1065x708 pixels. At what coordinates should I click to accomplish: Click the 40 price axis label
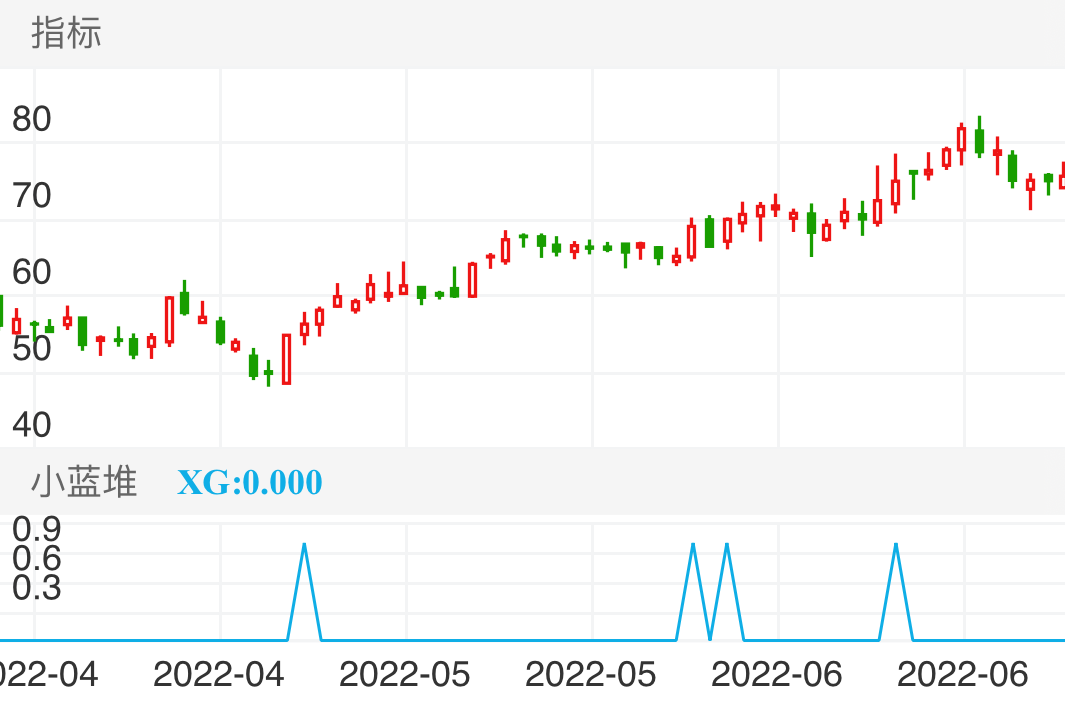[x=32, y=425]
